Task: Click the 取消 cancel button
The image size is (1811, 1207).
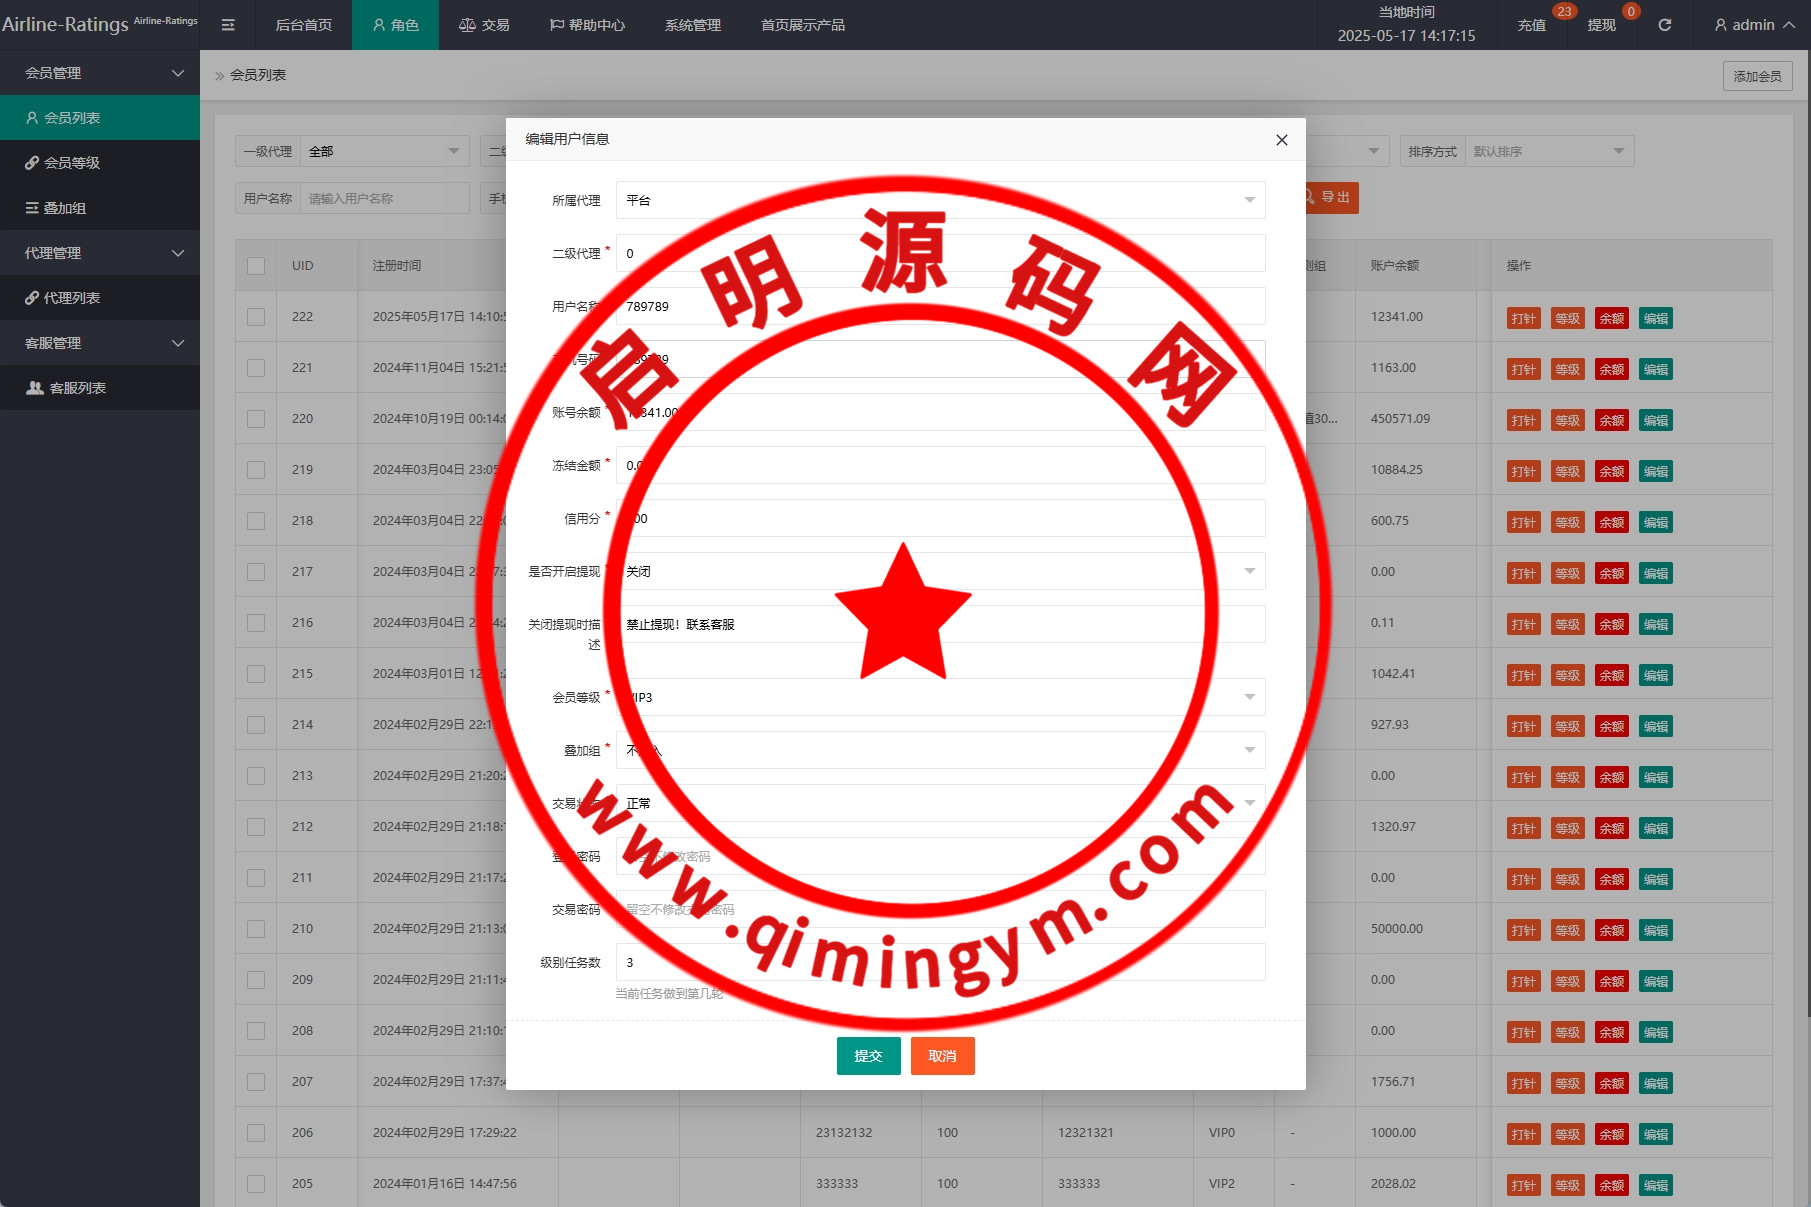Action: (x=942, y=1056)
